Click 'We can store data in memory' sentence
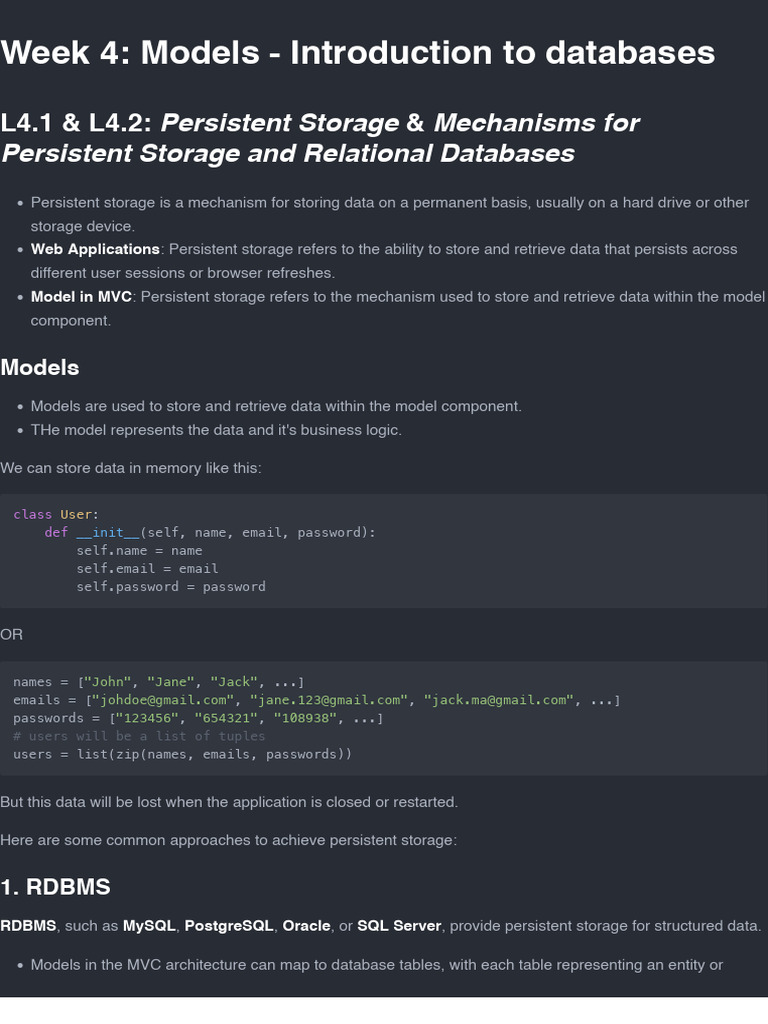 coord(131,468)
